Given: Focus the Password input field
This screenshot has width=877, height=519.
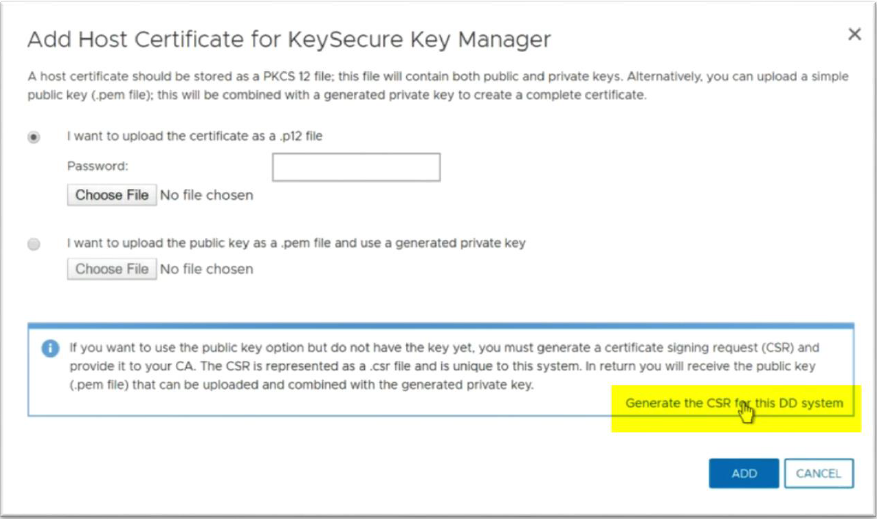Looking at the screenshot, I should [x=356, y=167].
